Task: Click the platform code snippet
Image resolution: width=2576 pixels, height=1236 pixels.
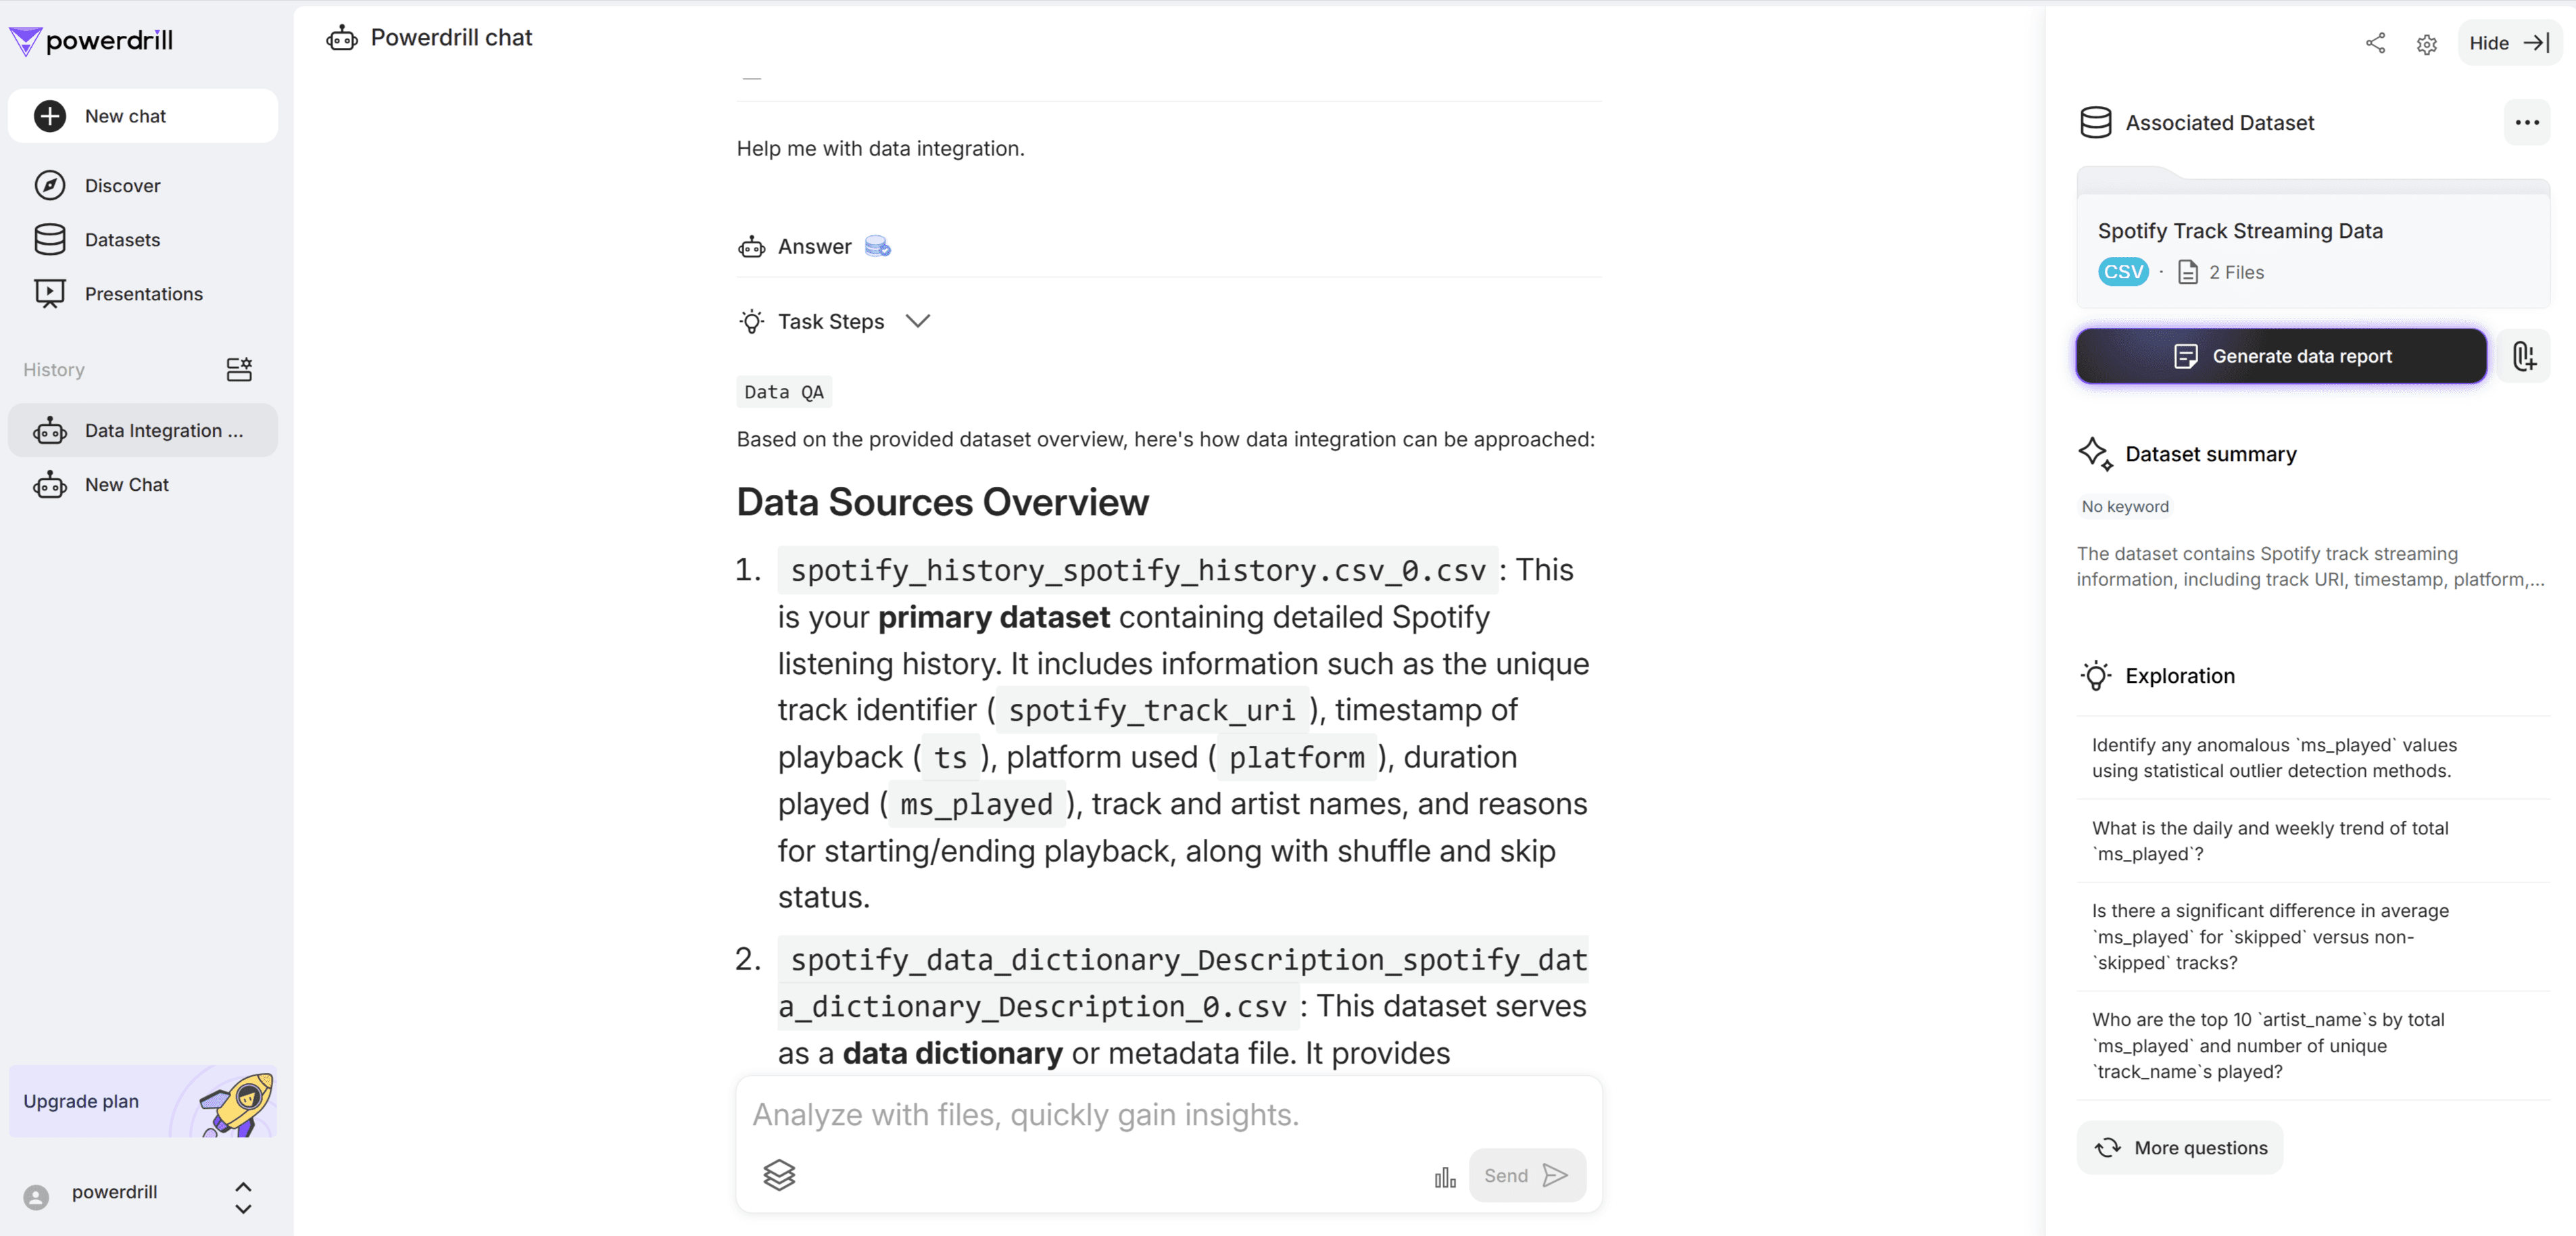Action: (x=1296, y=757)
